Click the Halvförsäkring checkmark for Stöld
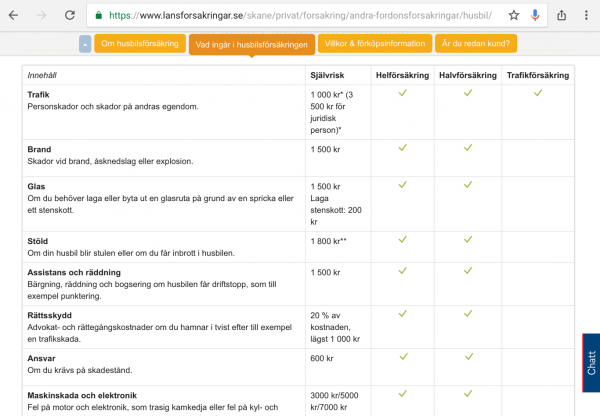Viewport: 600px width, 416px height. tap(468, 240)
